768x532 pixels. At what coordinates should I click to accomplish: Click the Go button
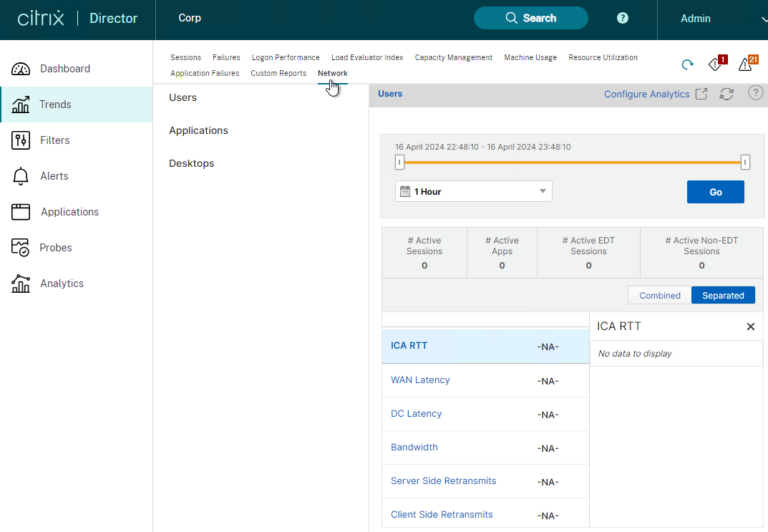tap(715, 192)
